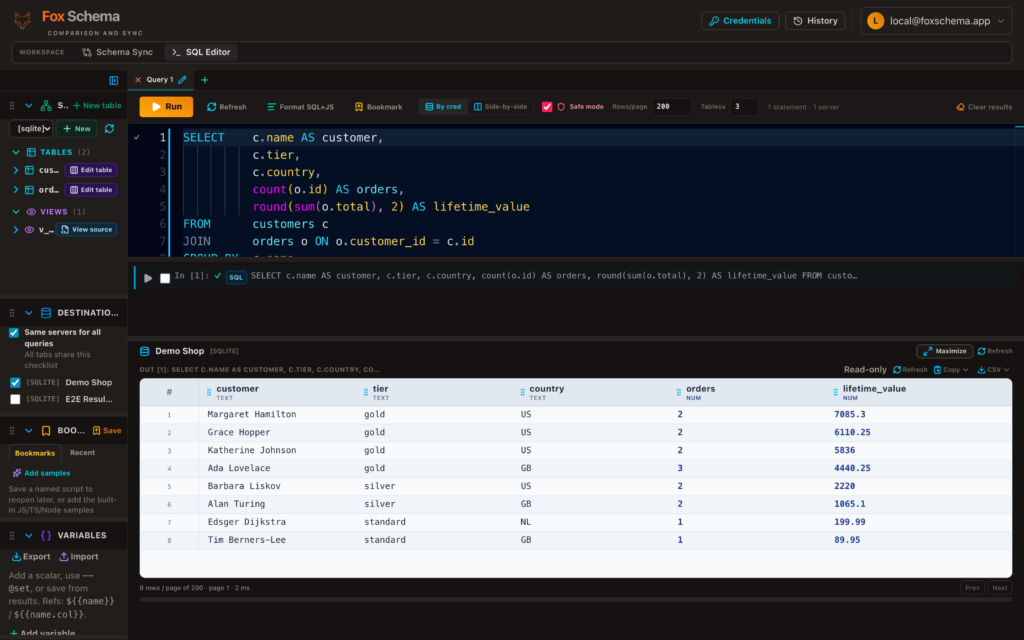The width and height of the screenshot is (1024, 640).
Task: Edit the Tables≥ number field
Action: point(744,106)
